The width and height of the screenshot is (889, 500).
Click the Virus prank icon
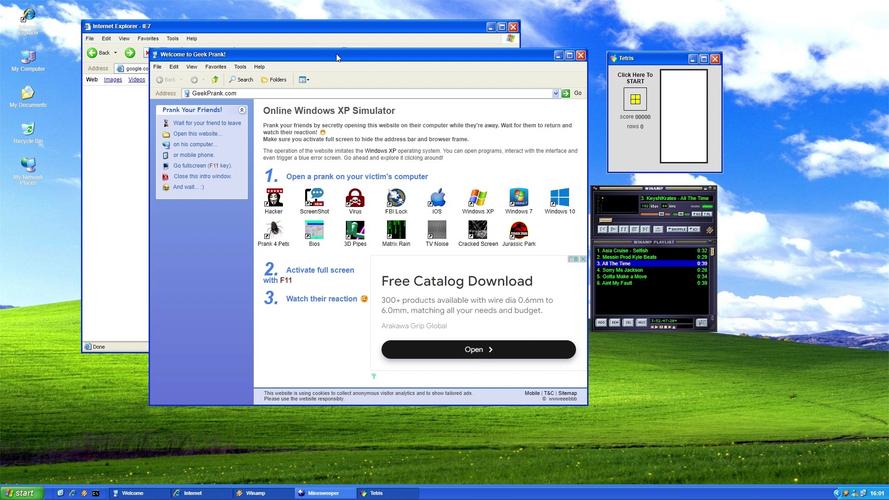point(355,198)
